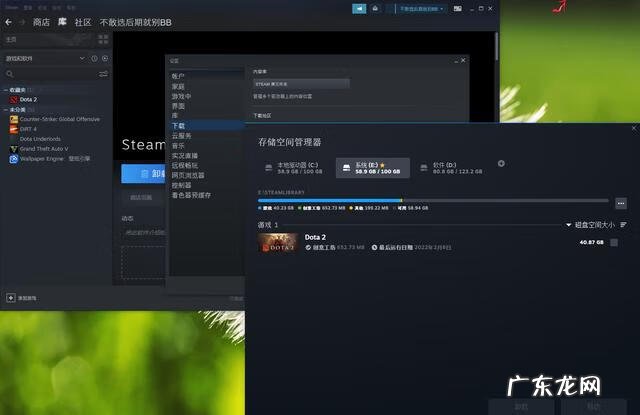This screenshot has width=640, height=415.
Task: Select Dota Underlords in the library list
Action: click(x=40, y=139)
